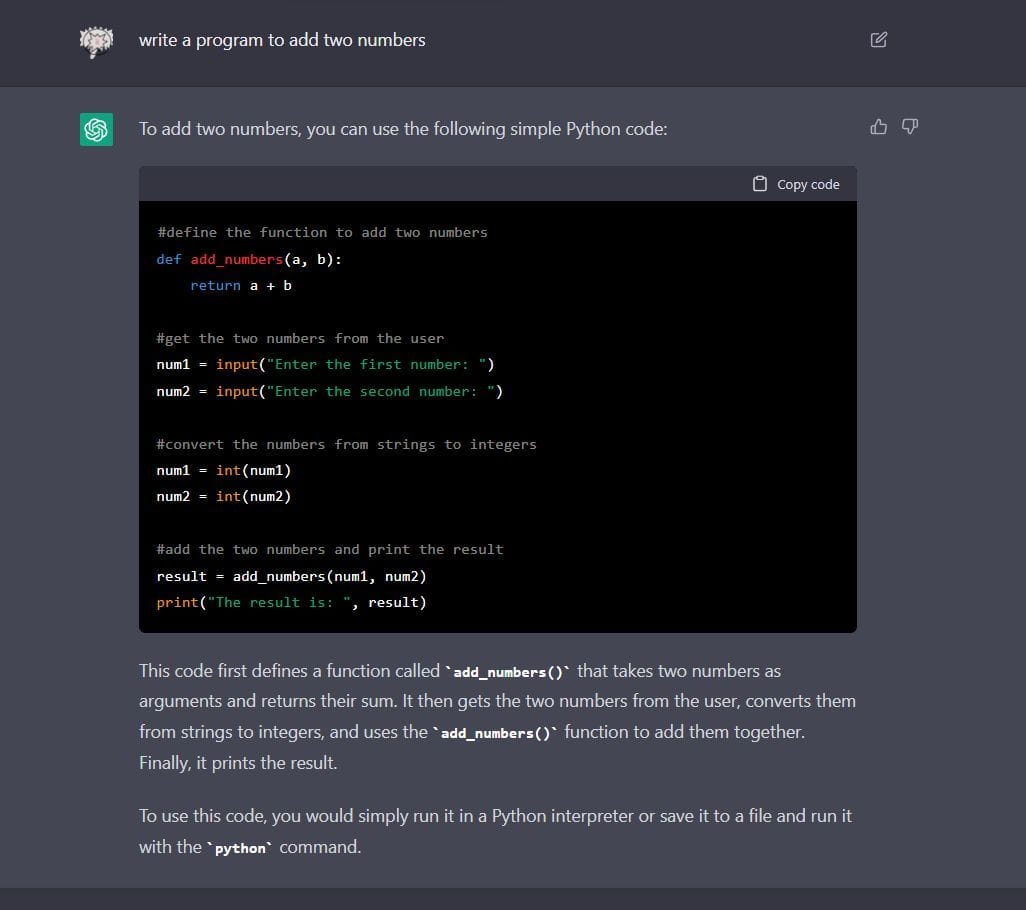Screen dimensions: 1026x910
Task: Click the user profile avatar image
Action: tap(96, 43)
